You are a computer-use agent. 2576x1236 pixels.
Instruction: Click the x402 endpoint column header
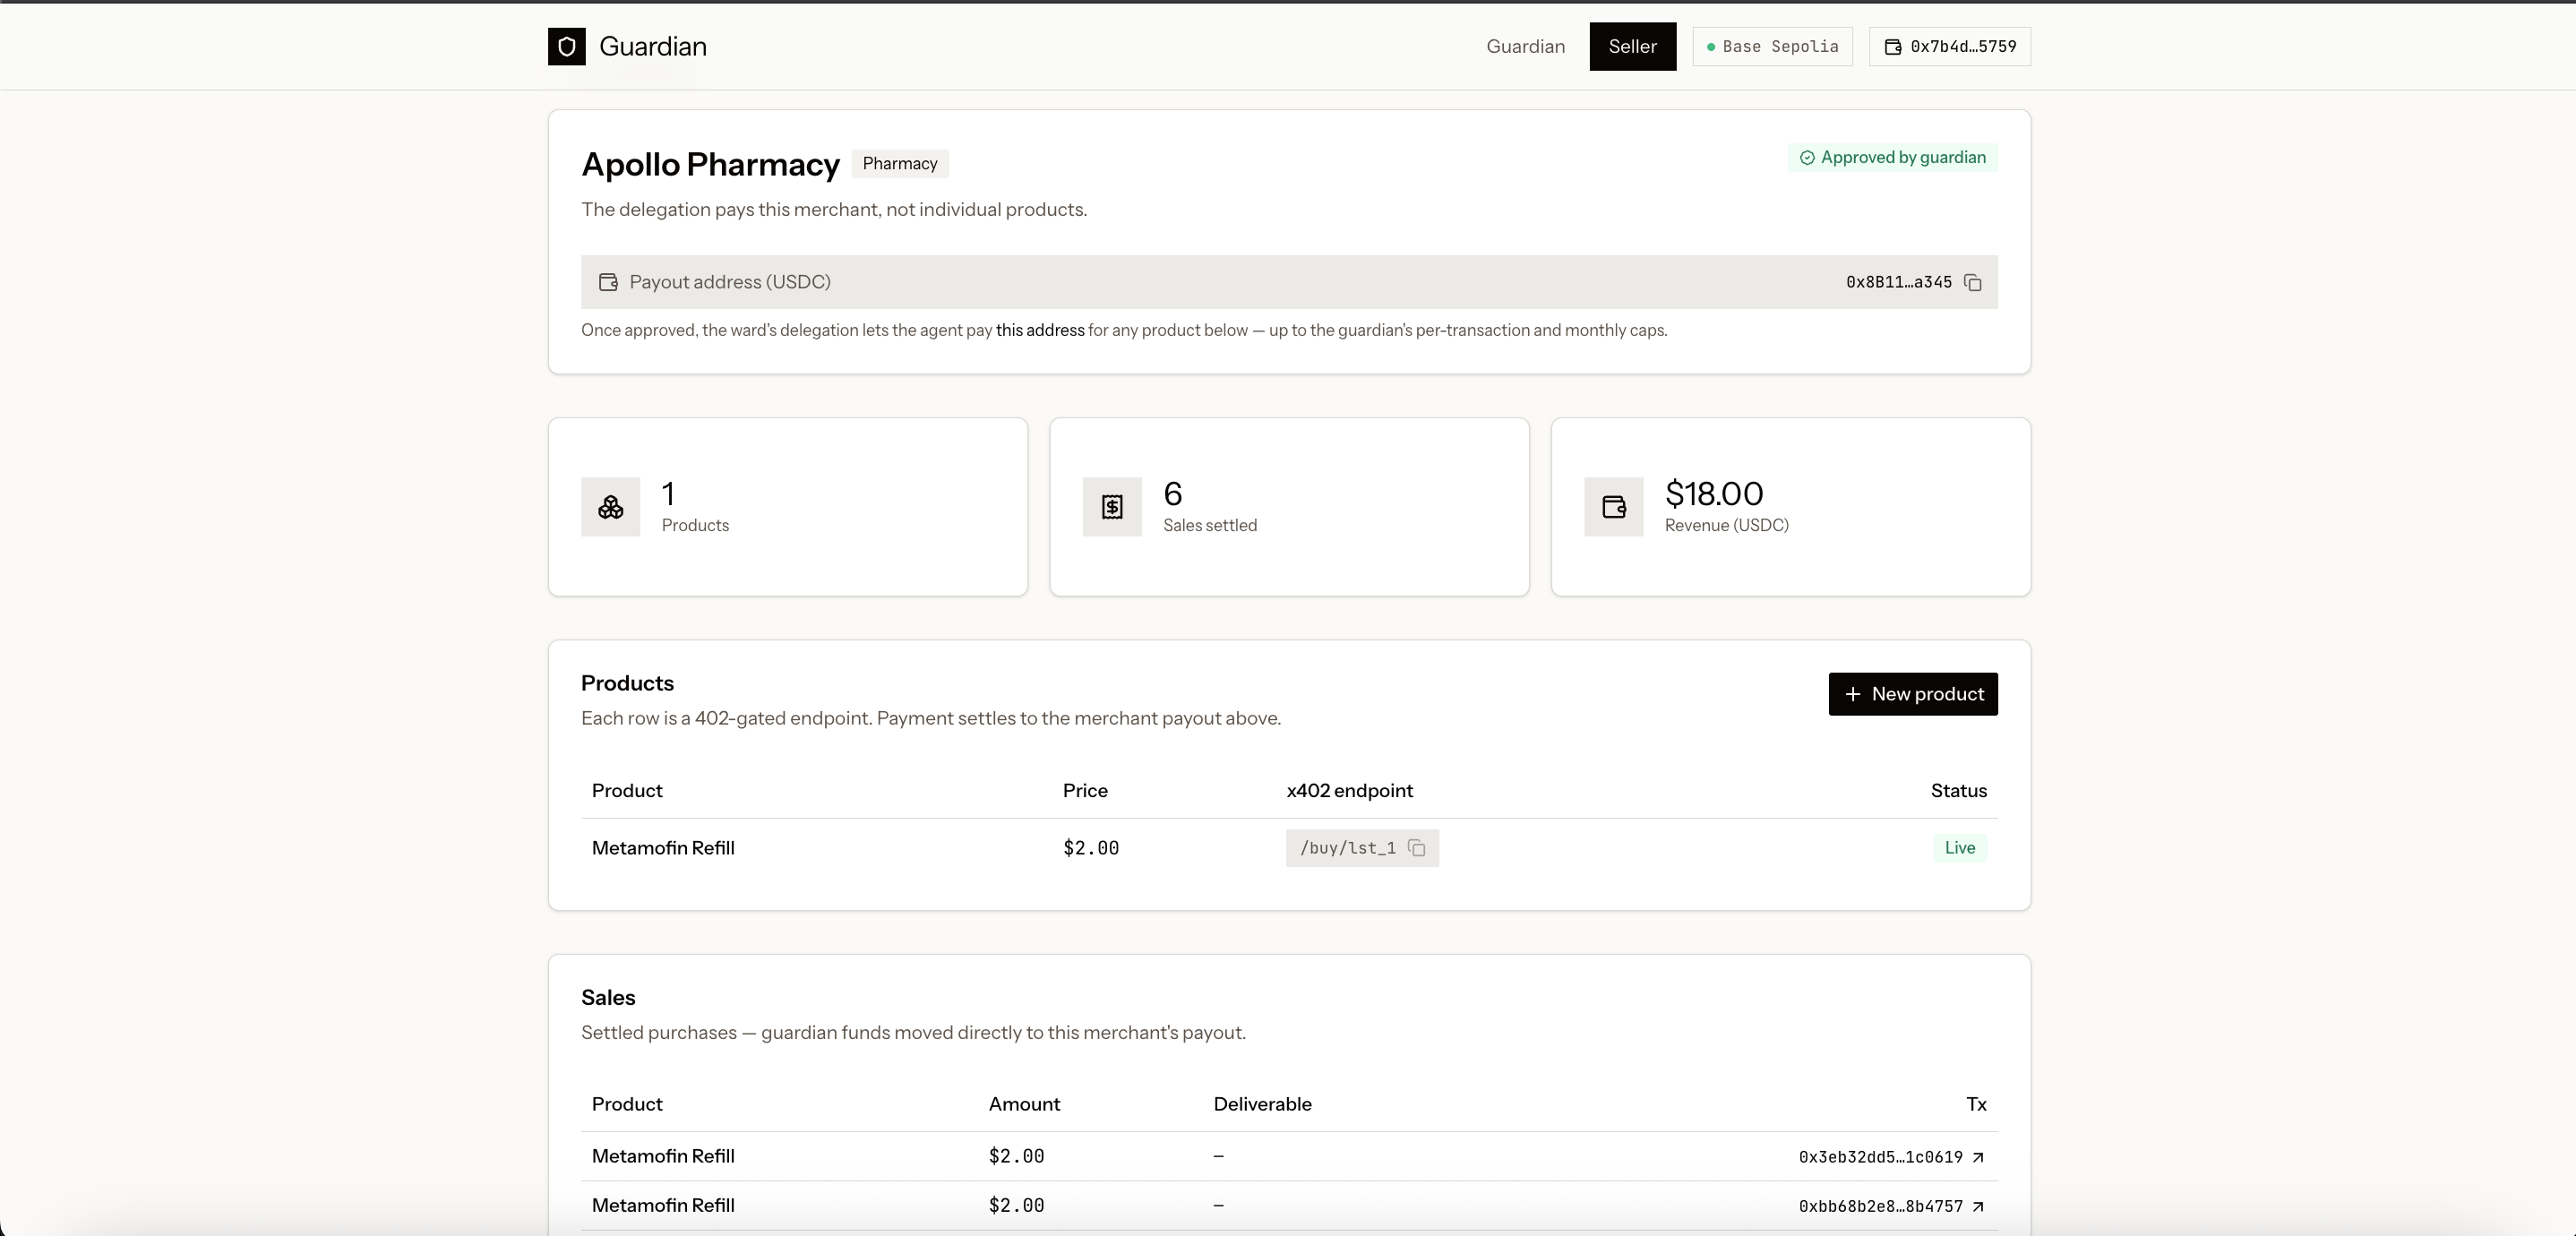coord(1349,791)
